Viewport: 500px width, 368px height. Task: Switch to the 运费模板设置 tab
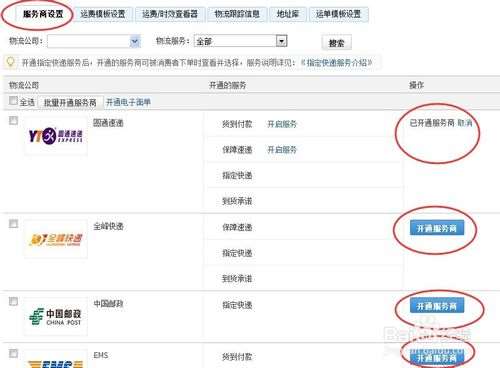pos(103,14)
